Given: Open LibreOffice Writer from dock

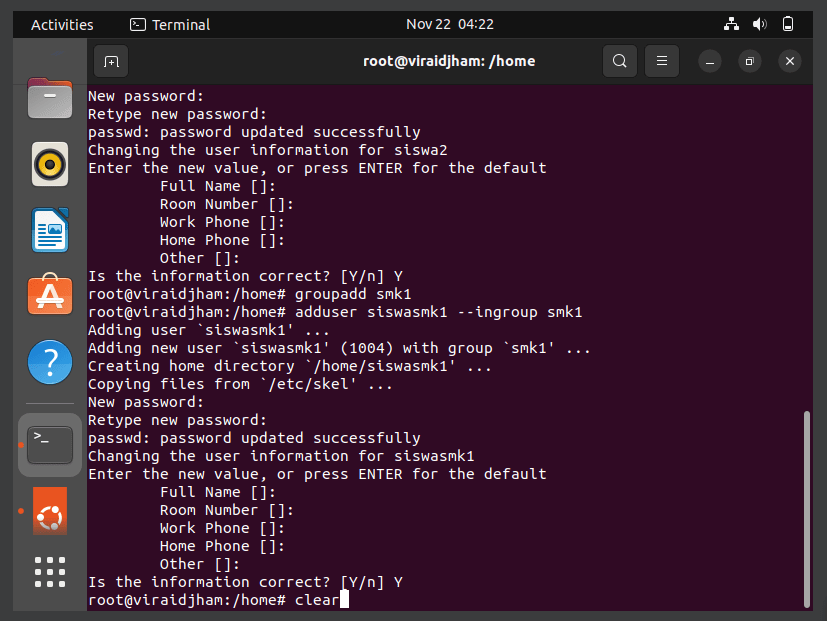Looking at the screenshot, I should point(50,230).
